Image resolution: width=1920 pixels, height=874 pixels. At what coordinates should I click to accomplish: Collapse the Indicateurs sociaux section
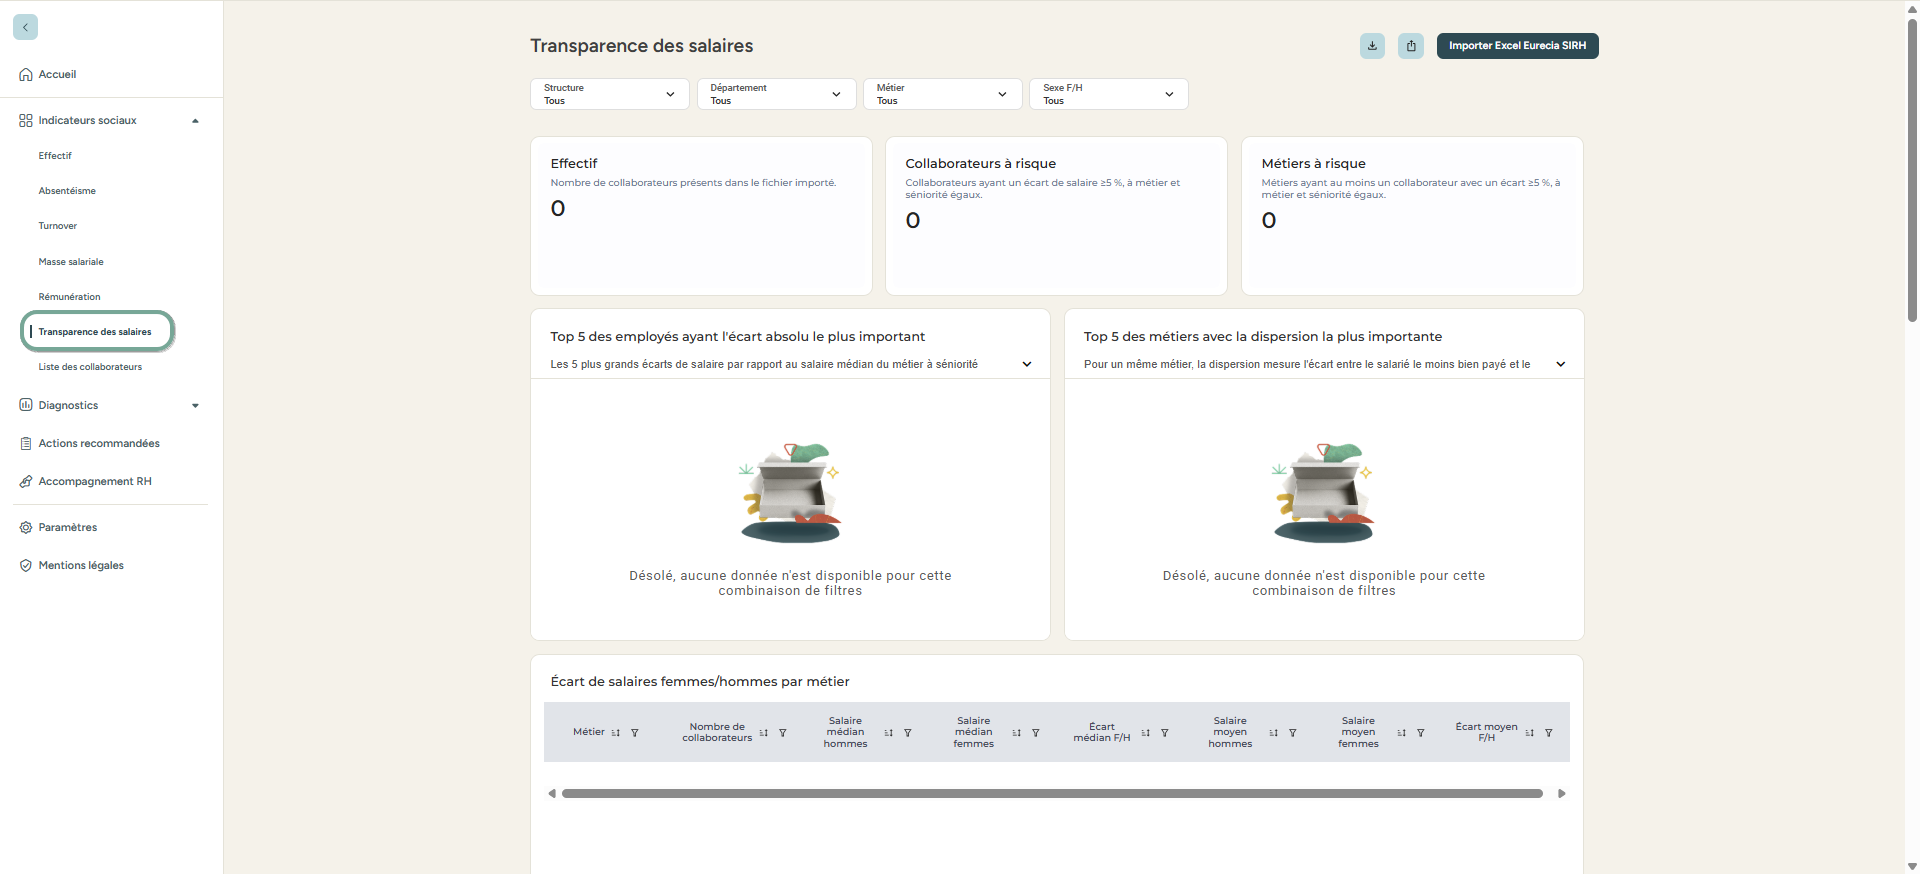195,121
